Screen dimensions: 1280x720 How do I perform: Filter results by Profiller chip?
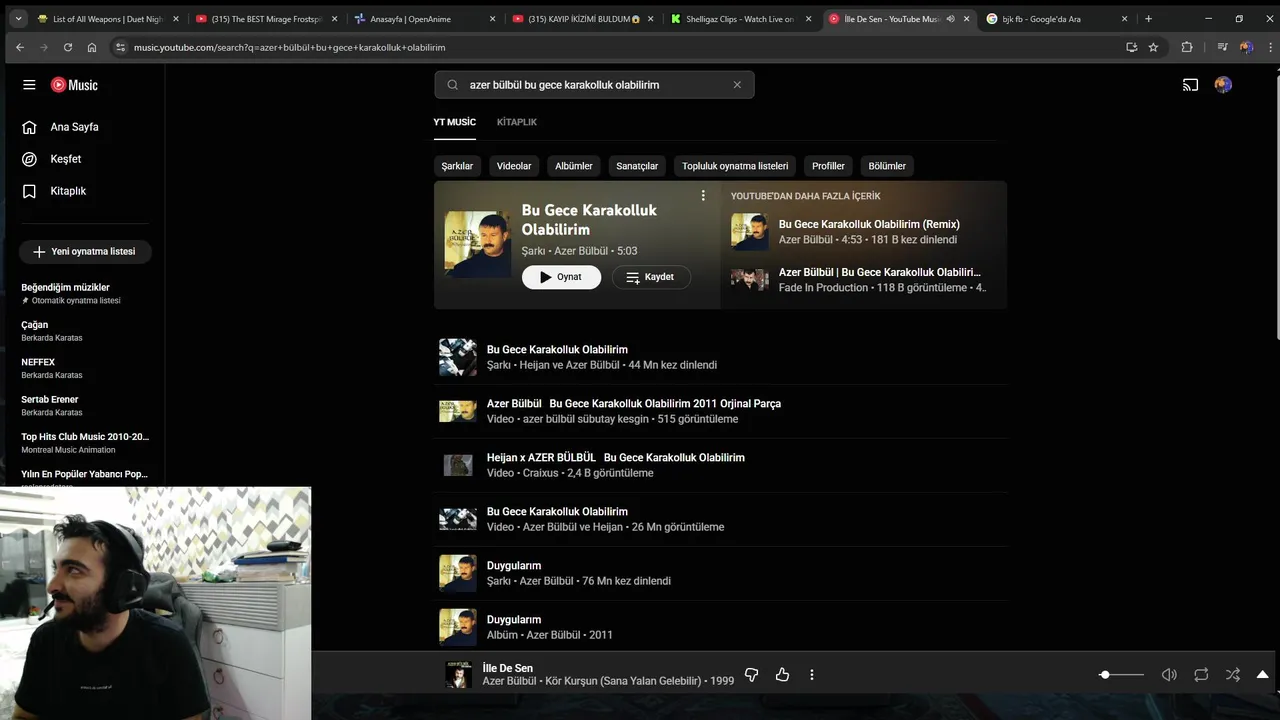(828, 166)
